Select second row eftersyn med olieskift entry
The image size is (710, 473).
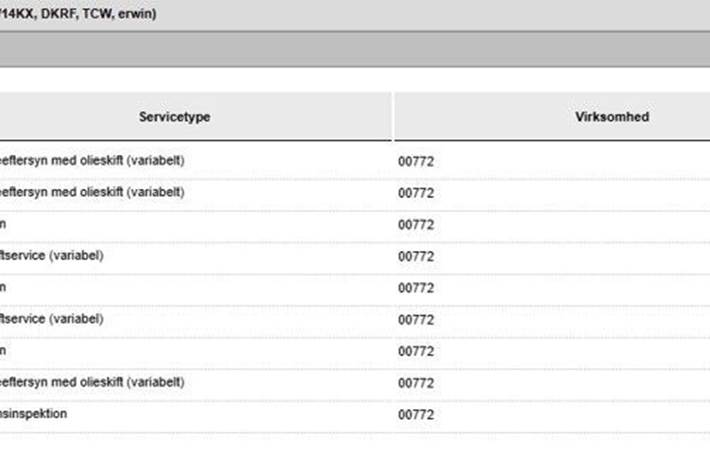[x=92, y=192]
